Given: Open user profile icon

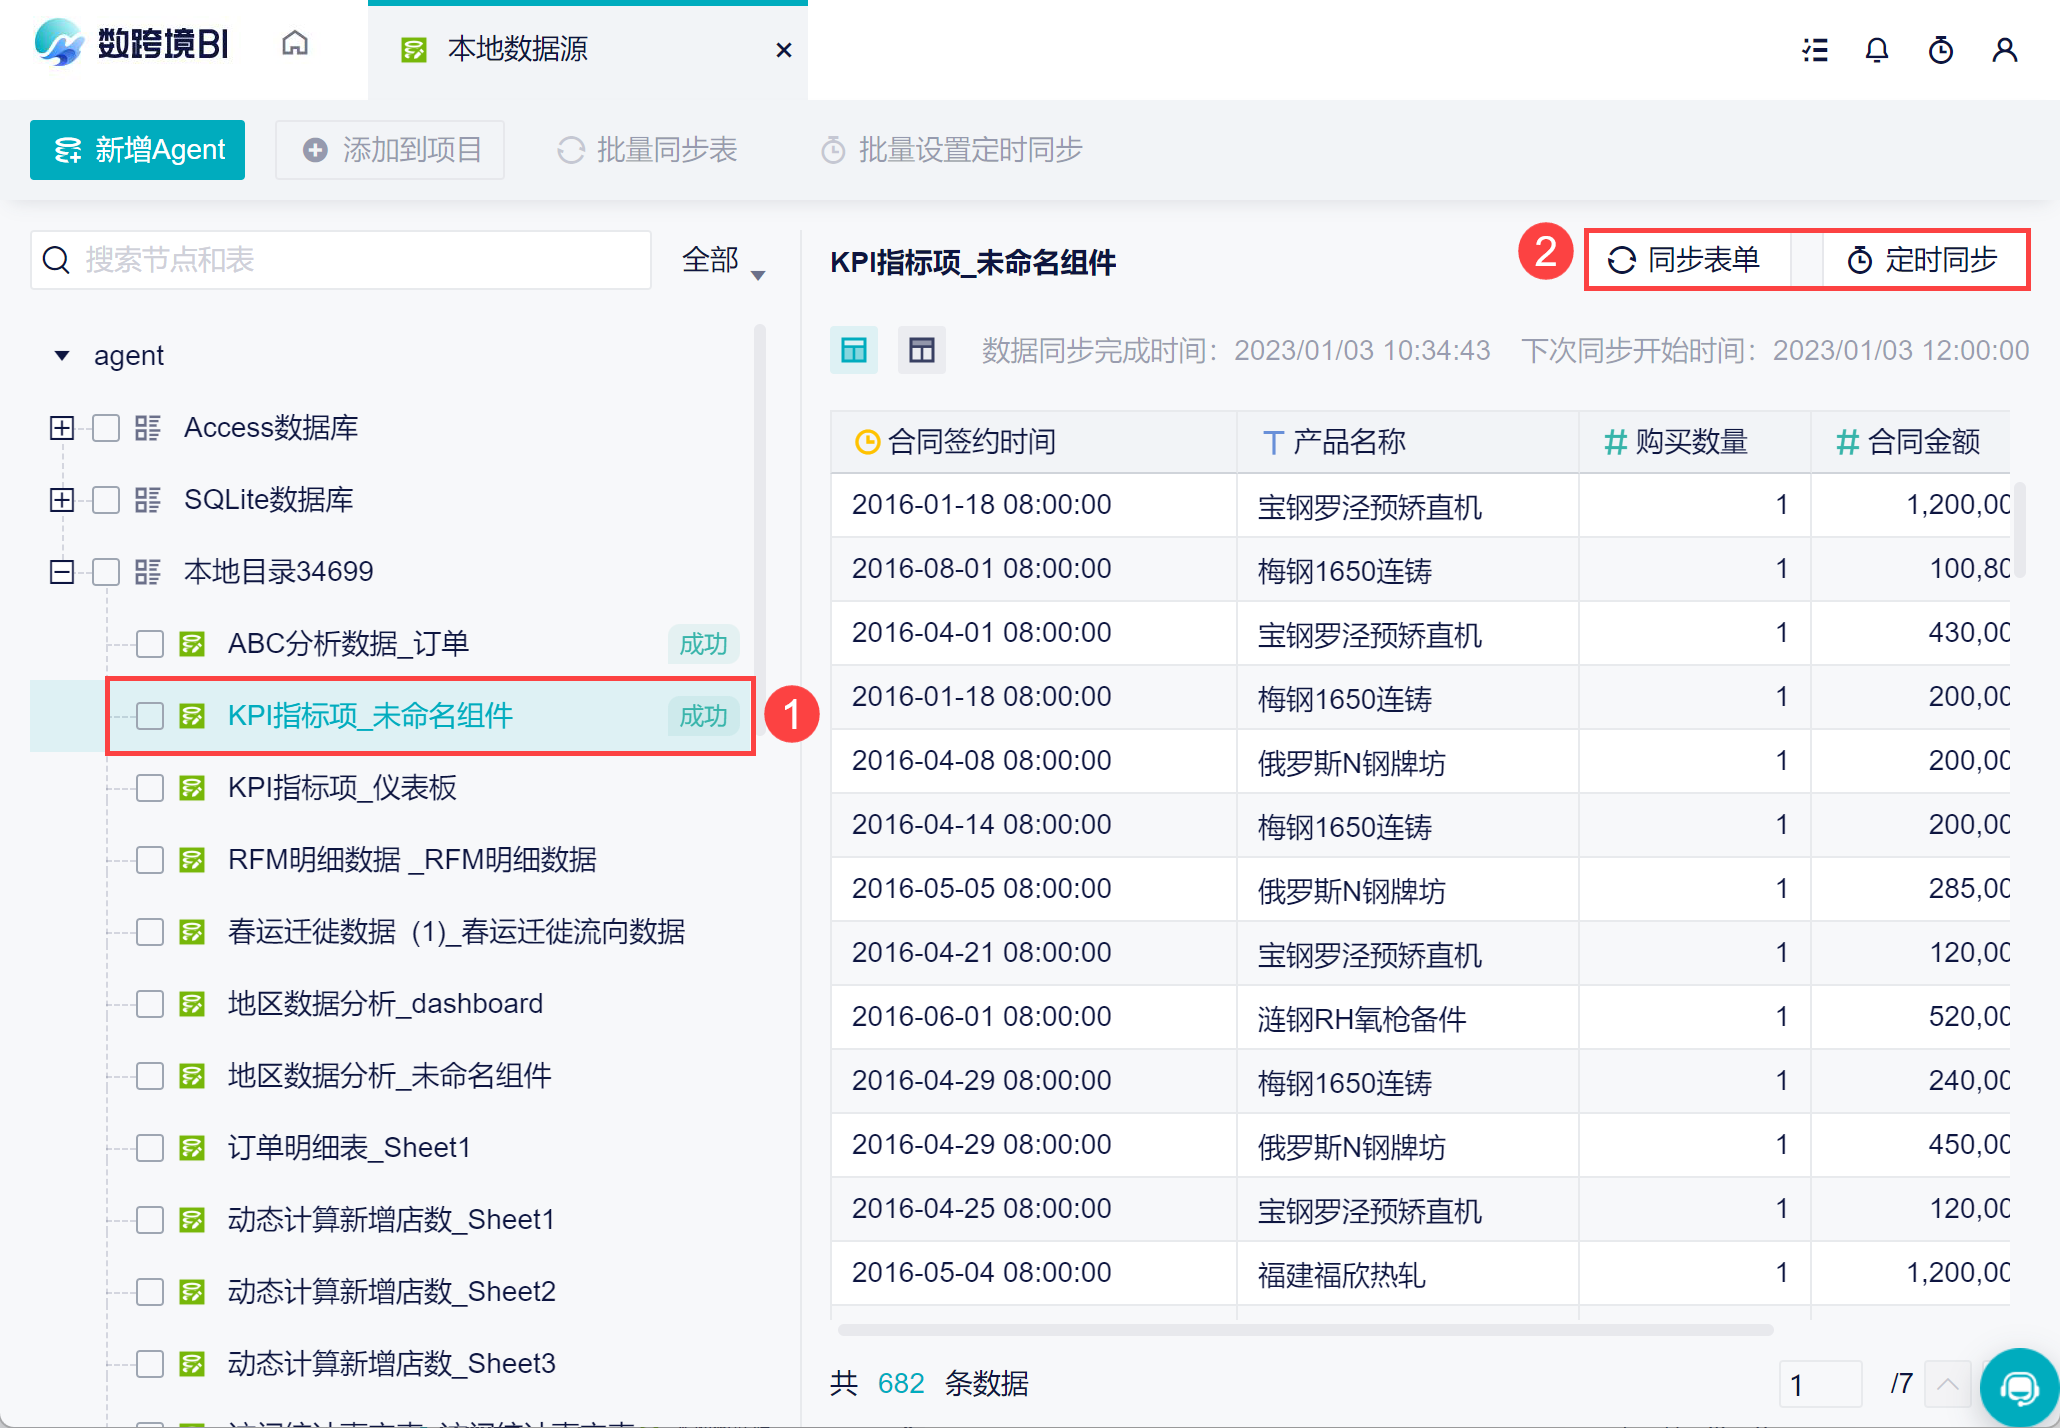Looking at the screenshot, I should coord(2004,50).
